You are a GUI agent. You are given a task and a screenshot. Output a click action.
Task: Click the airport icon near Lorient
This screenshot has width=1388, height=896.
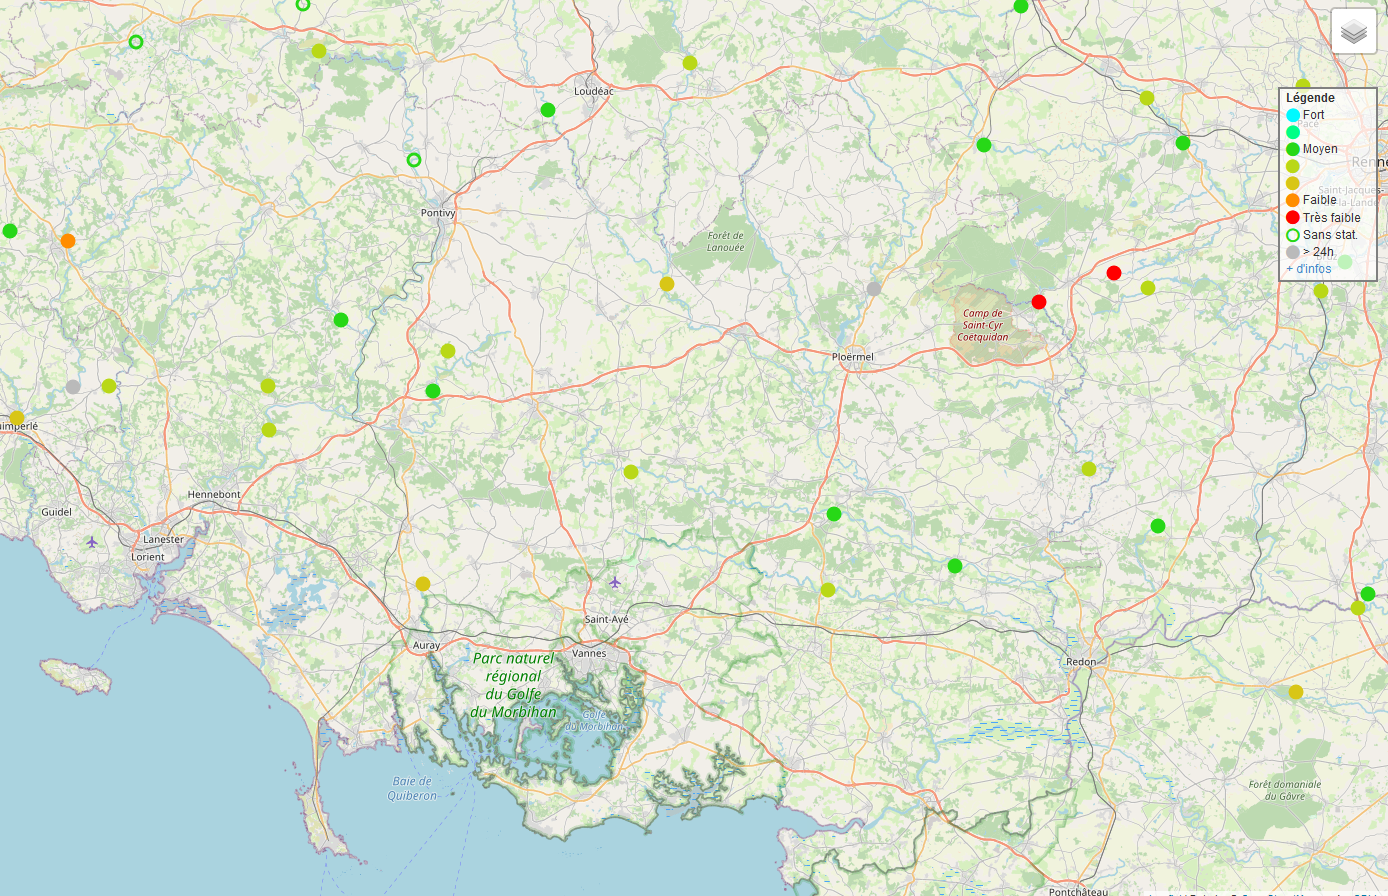pyautogui.click(x=92, y=542)
